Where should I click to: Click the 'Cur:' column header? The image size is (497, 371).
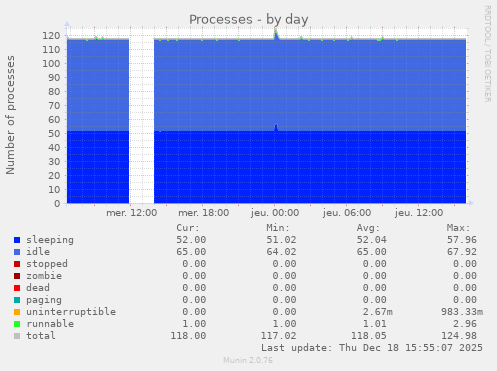click(188, 228)
